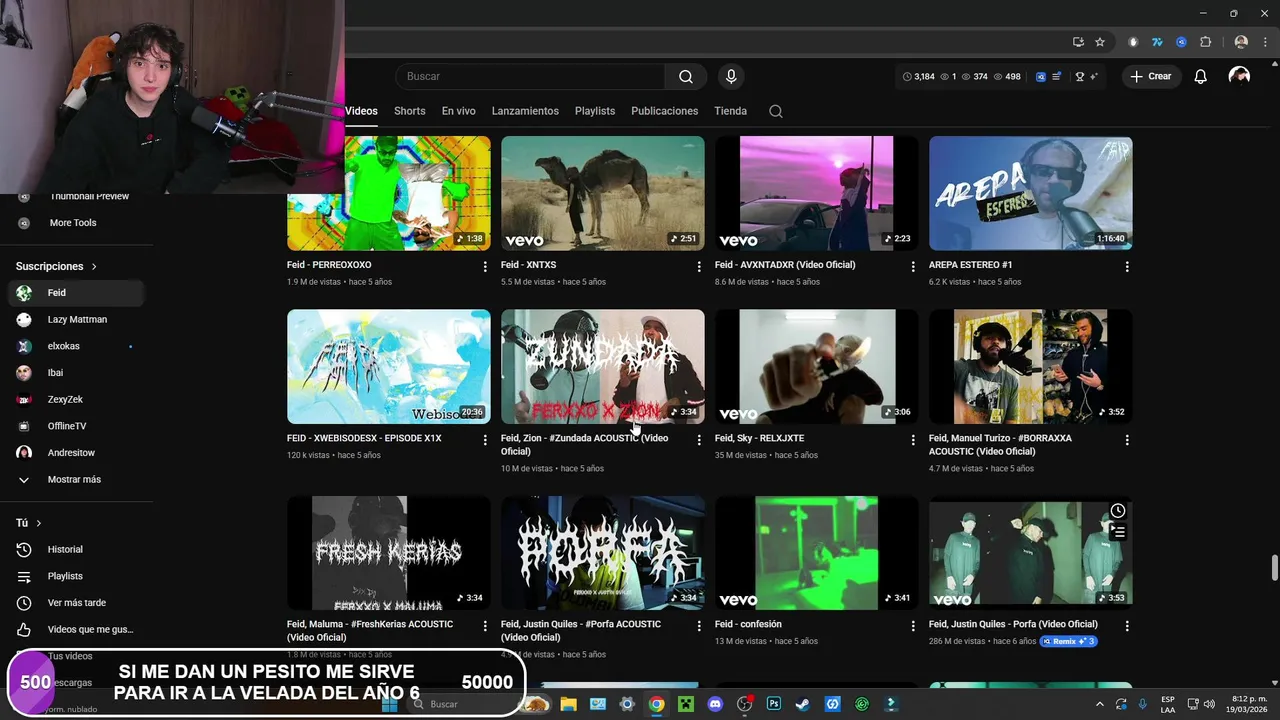Play the RELXJXTE thumbnail
Screen dimensions: 1280x720
(x=817, y=367)
